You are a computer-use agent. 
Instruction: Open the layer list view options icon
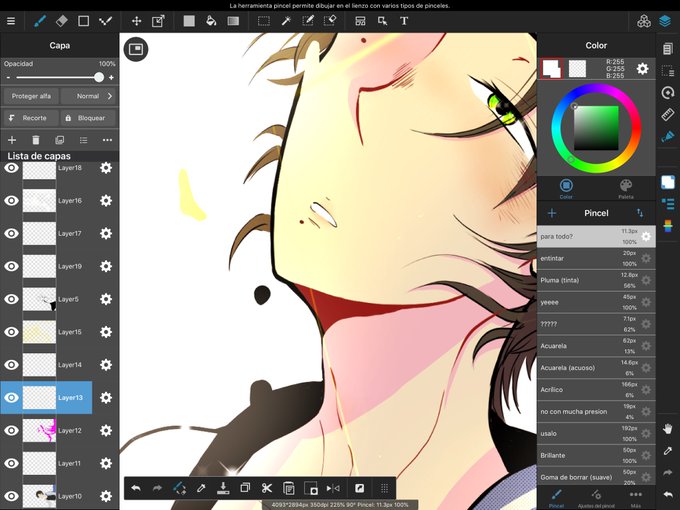(83, 140)
